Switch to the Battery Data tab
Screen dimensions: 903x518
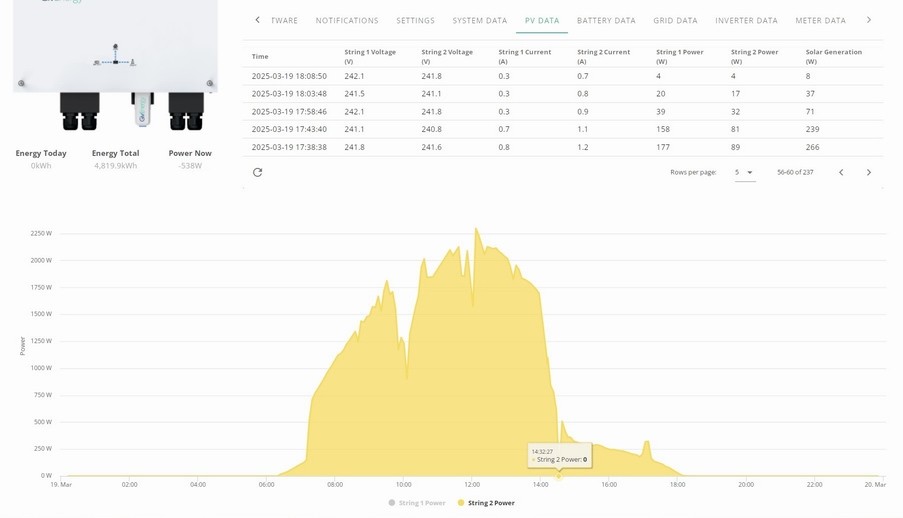(x=606, y=20)
